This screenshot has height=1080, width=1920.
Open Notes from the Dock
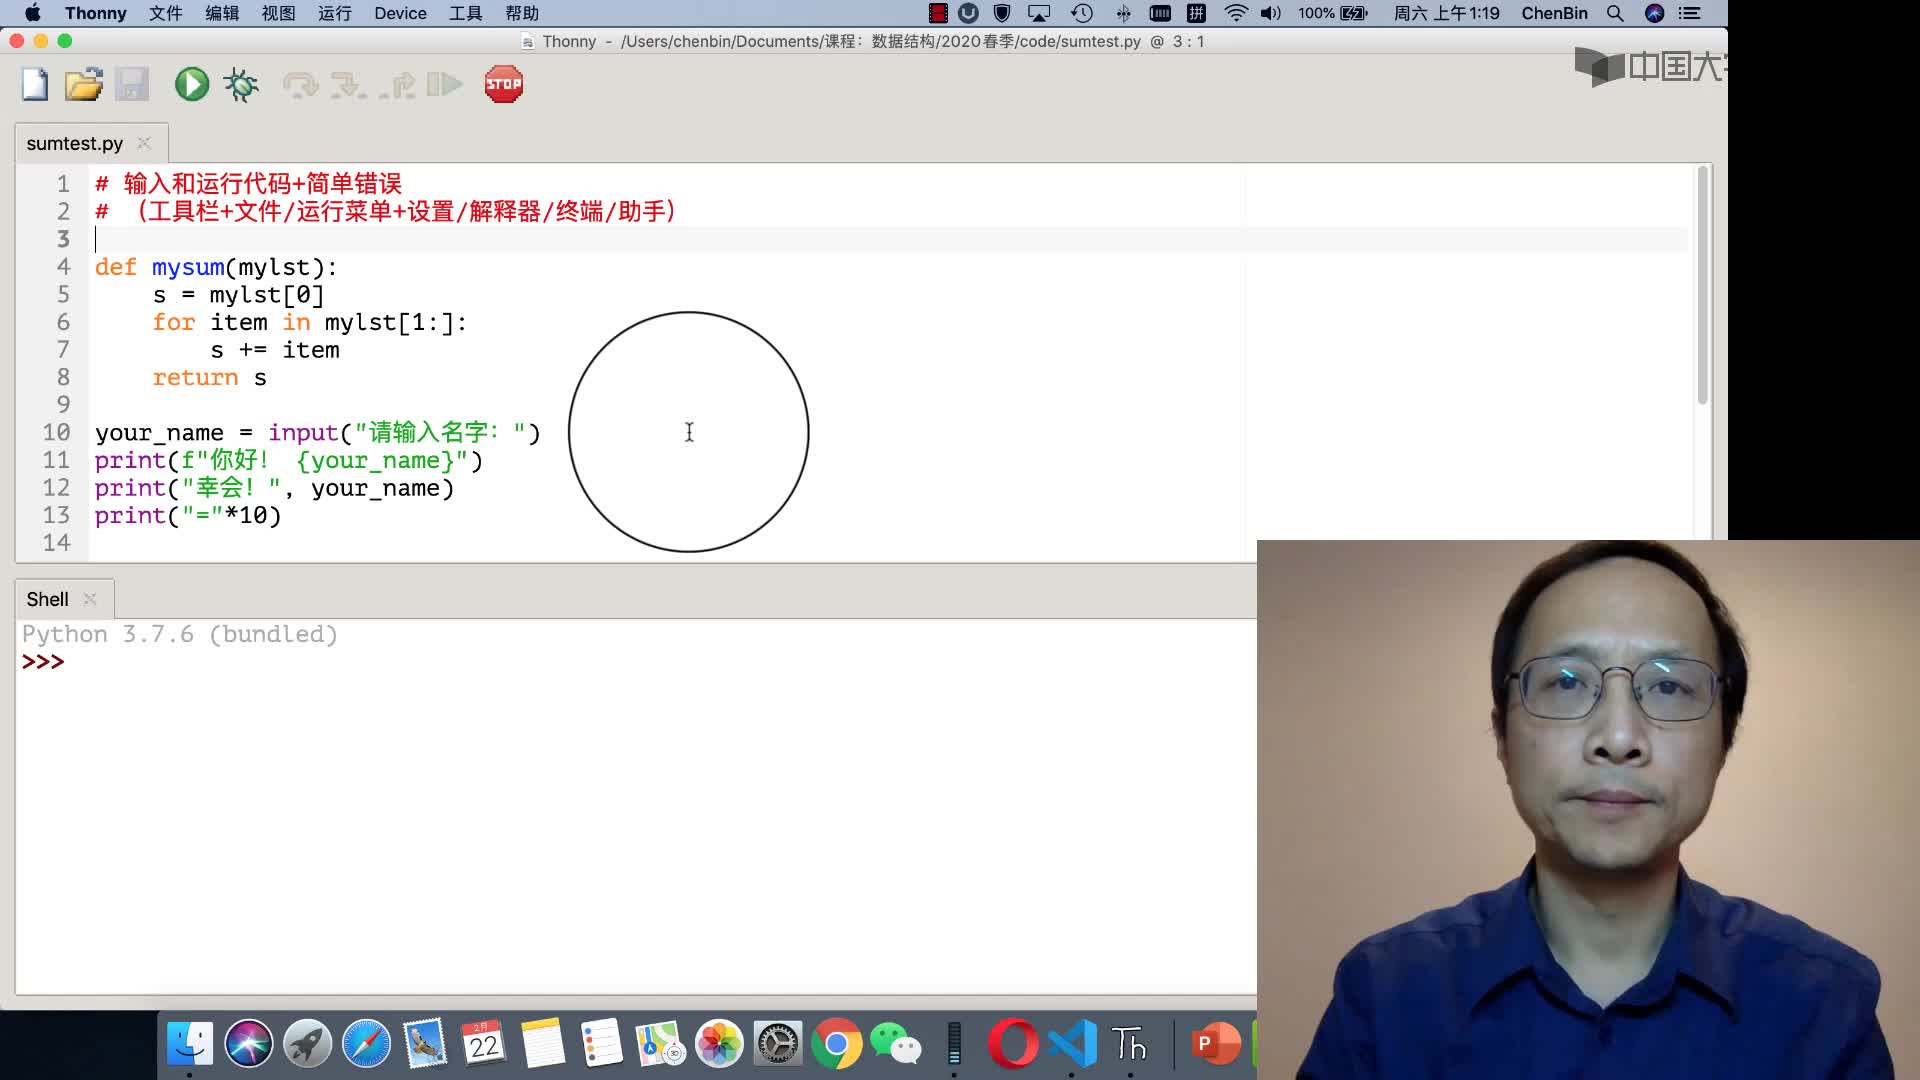[x=543, y=1044]
